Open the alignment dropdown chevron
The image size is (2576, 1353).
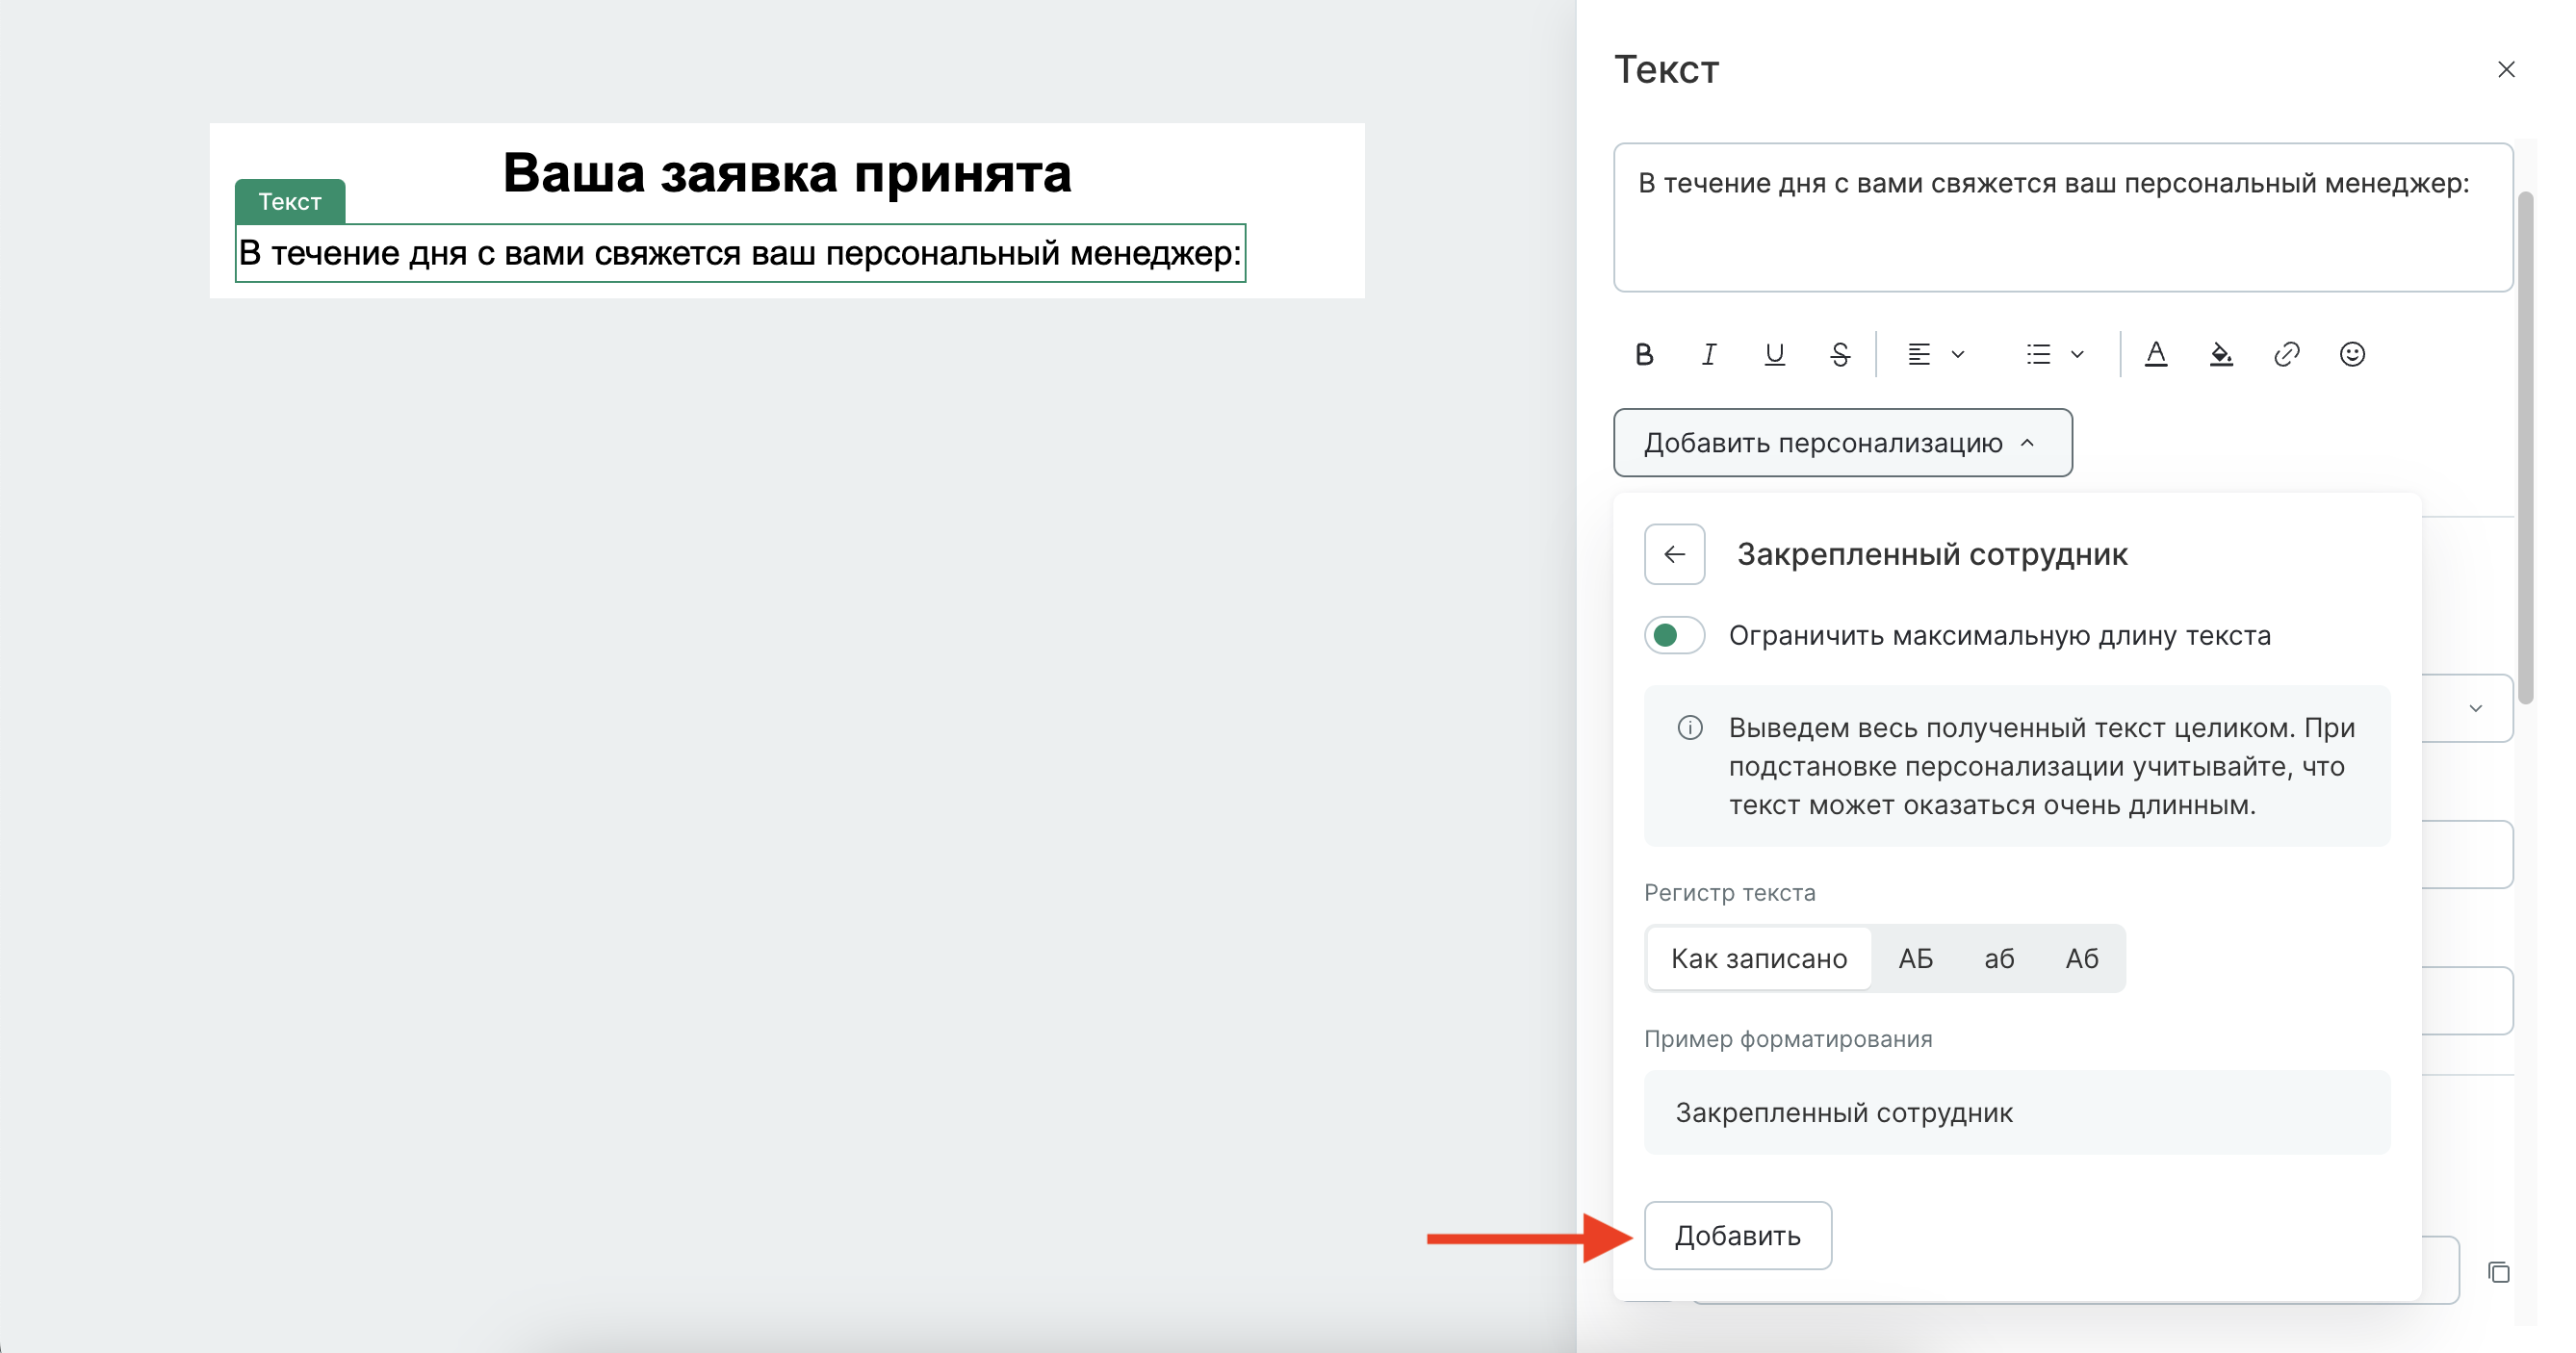coord(1958,354)
